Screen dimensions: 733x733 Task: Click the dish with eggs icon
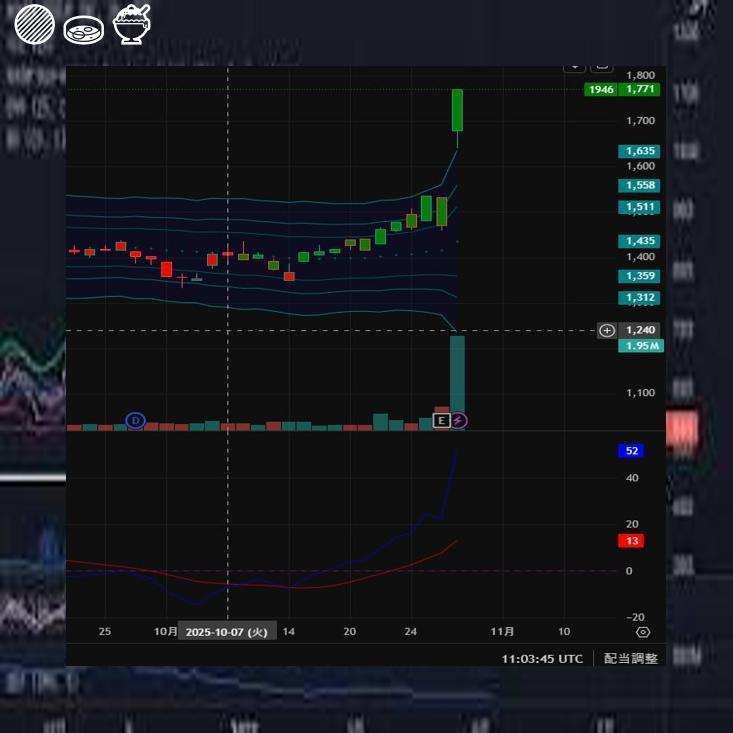pos(84,30)
